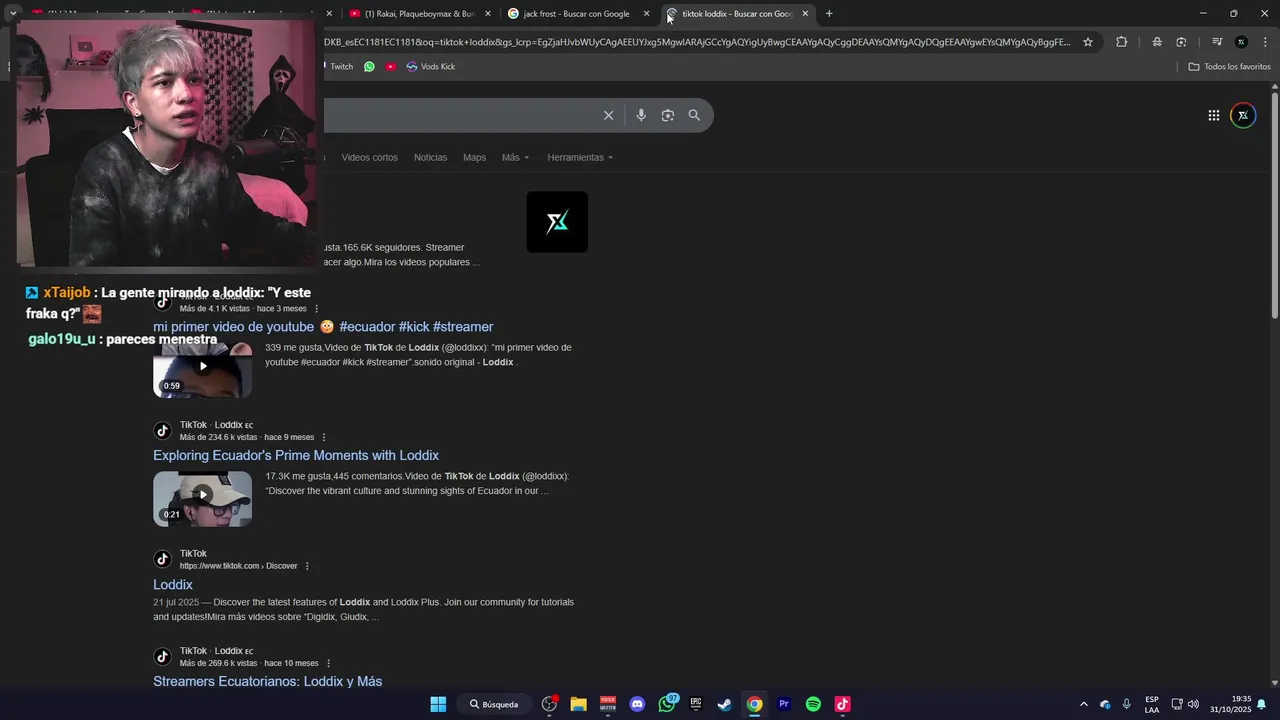
Task: Open the YouTube bookmark icon
Action: click(391, 66)
